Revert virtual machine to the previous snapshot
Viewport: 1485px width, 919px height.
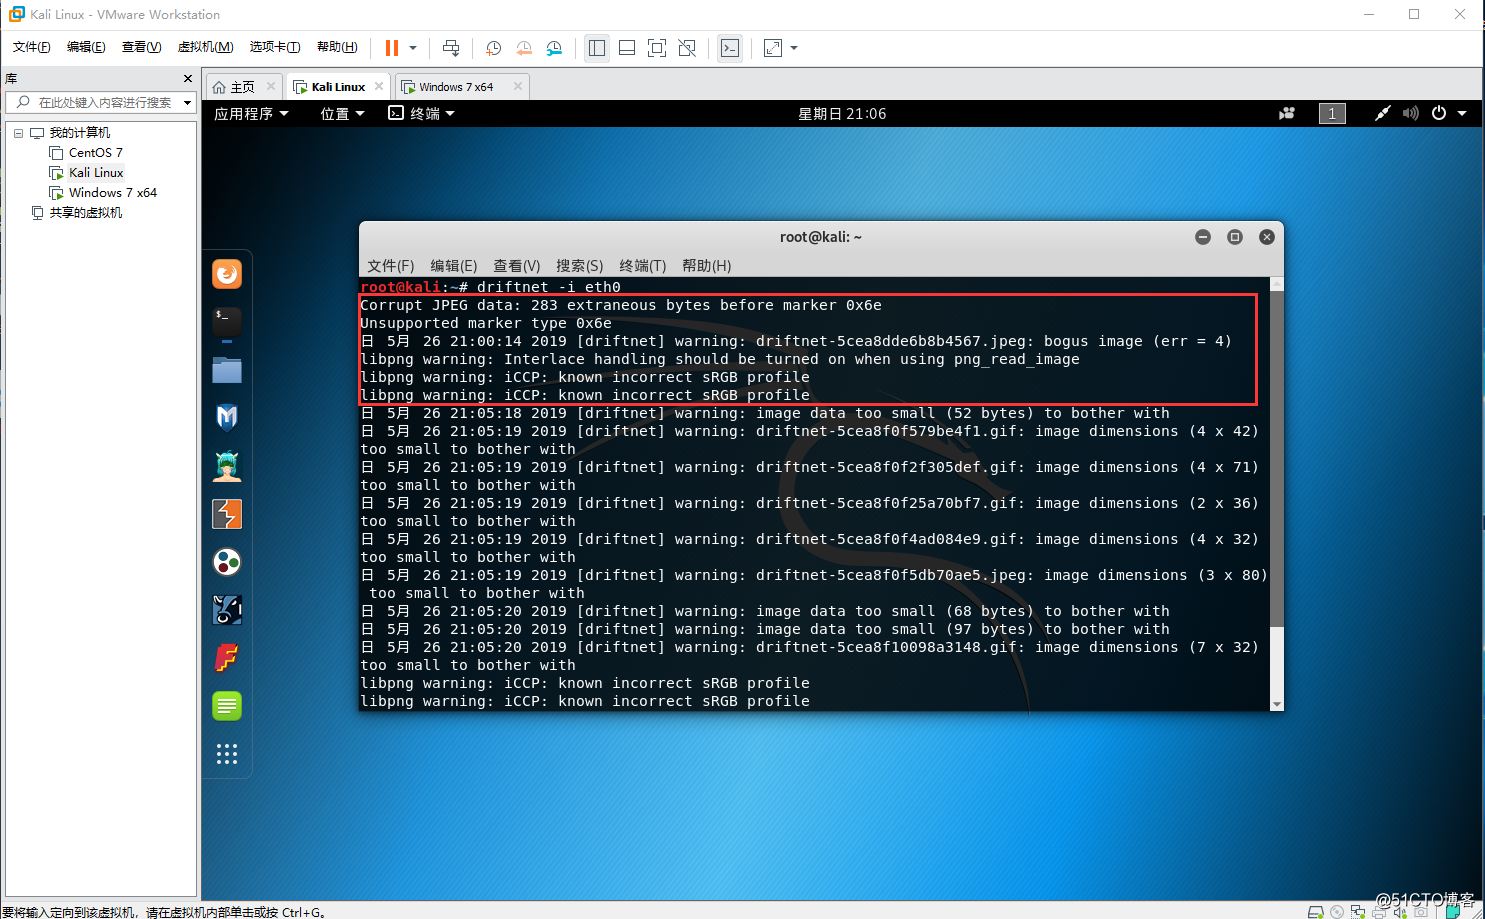(x=524, y=48)
